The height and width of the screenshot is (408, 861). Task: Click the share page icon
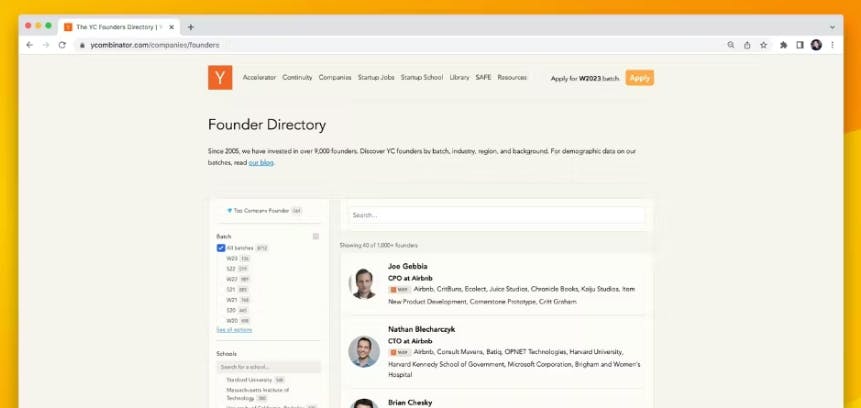click(747, 45)
